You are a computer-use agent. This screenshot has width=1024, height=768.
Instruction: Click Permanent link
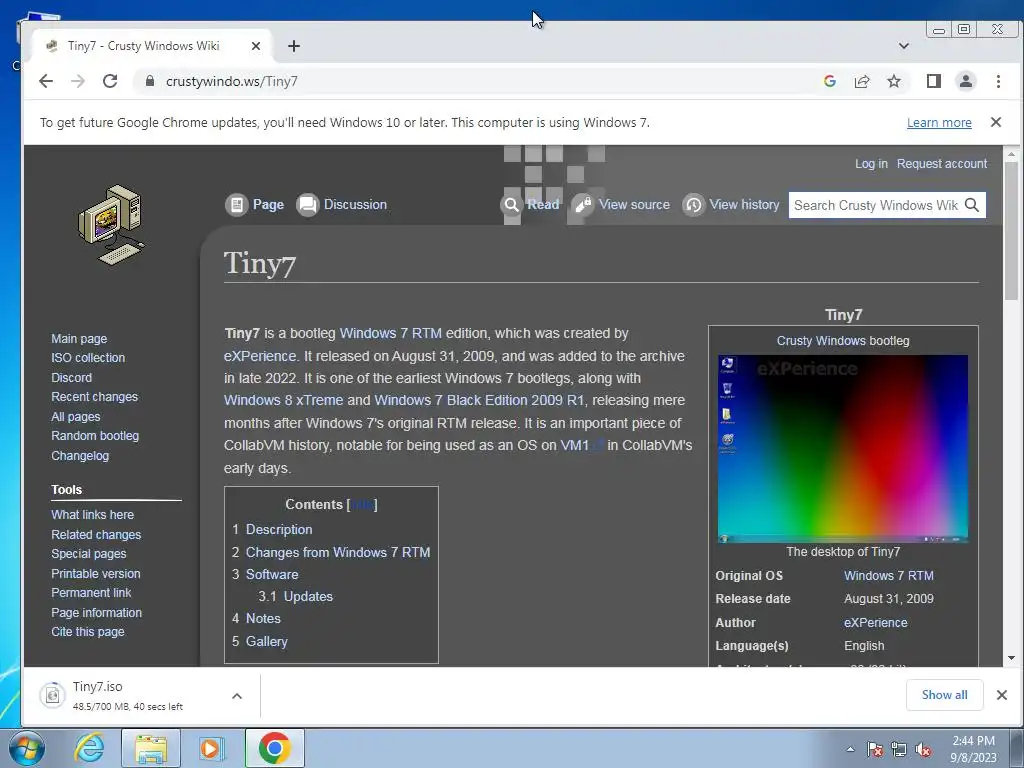(91, 593)
